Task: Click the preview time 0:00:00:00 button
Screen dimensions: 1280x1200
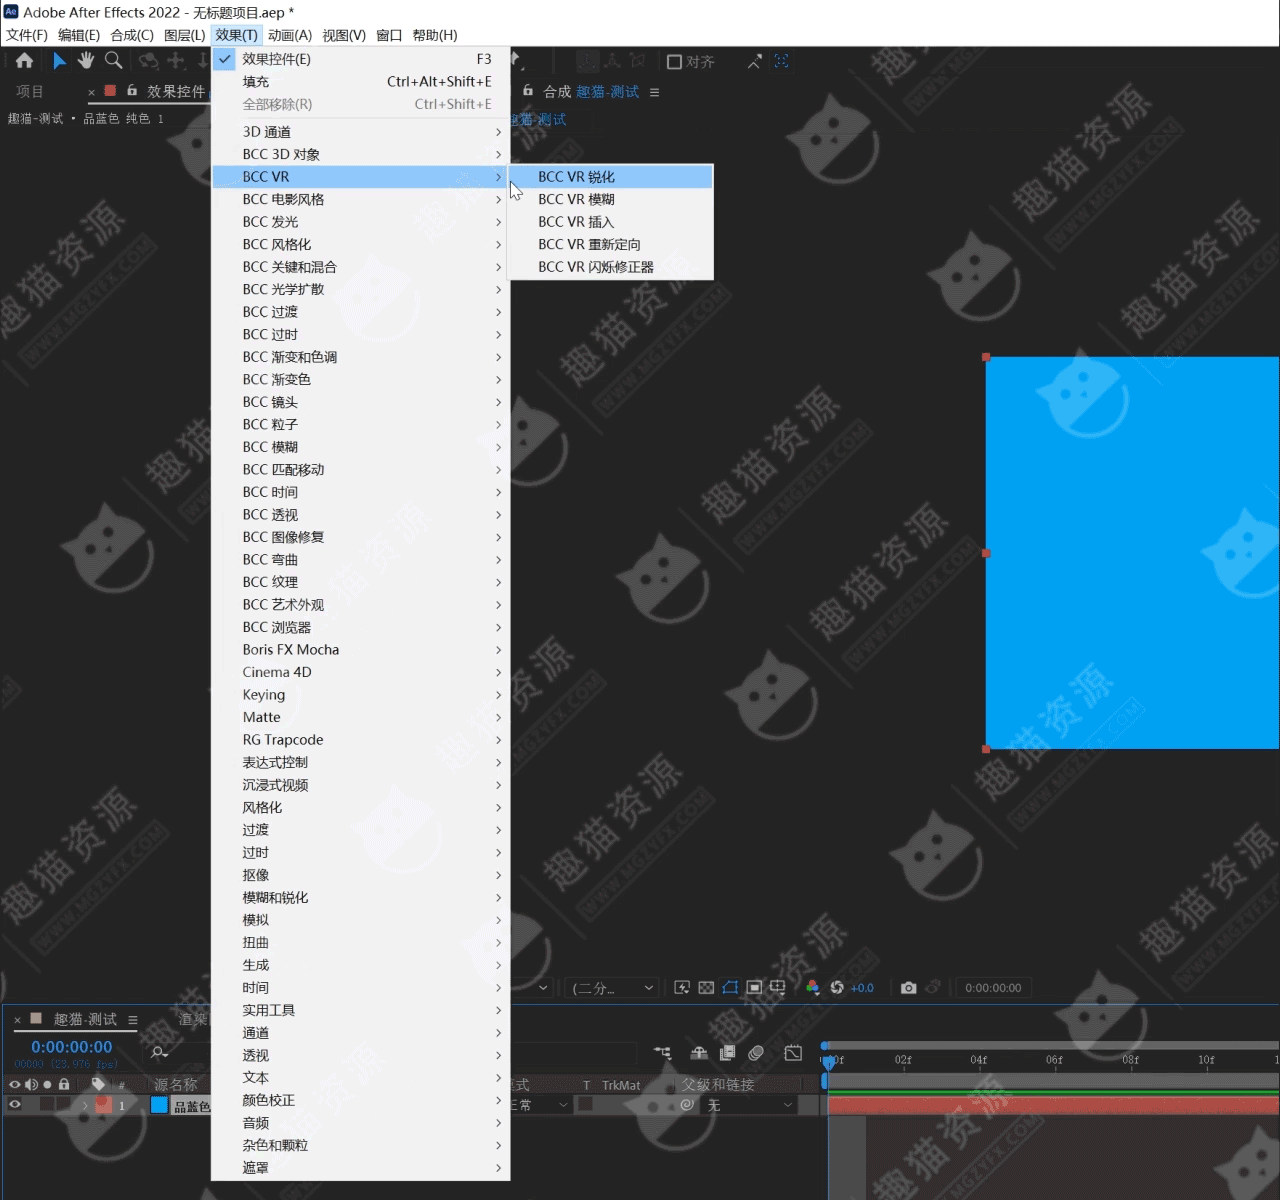Action: (993, 988)
